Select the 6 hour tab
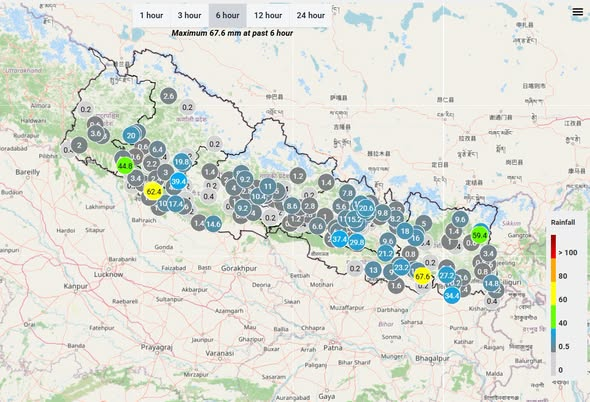This screenshot has height=402, width=590. [228, 15]
